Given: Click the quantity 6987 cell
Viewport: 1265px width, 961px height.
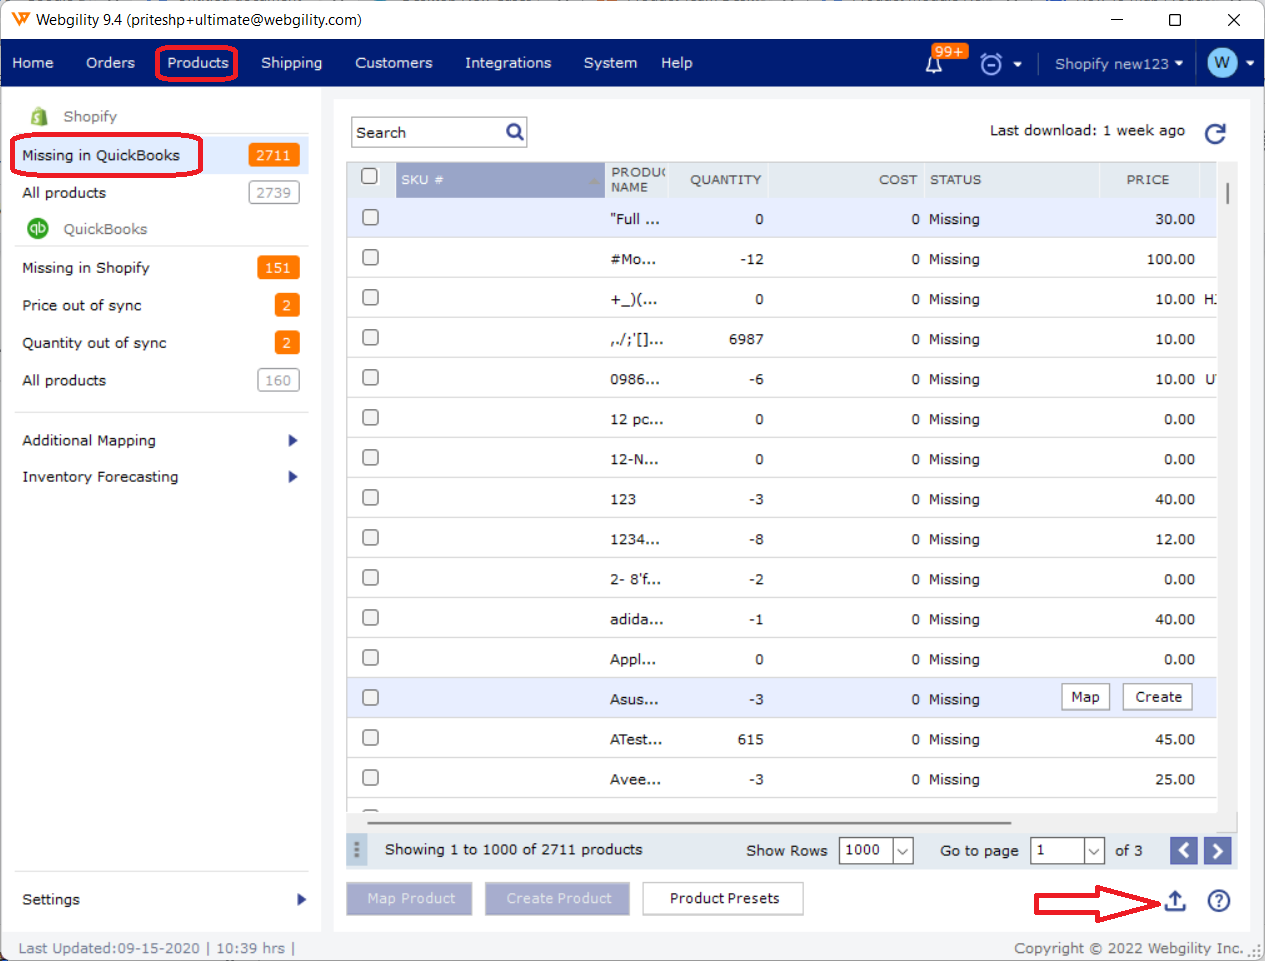Looking at the screenshot, I should (746, 339).
